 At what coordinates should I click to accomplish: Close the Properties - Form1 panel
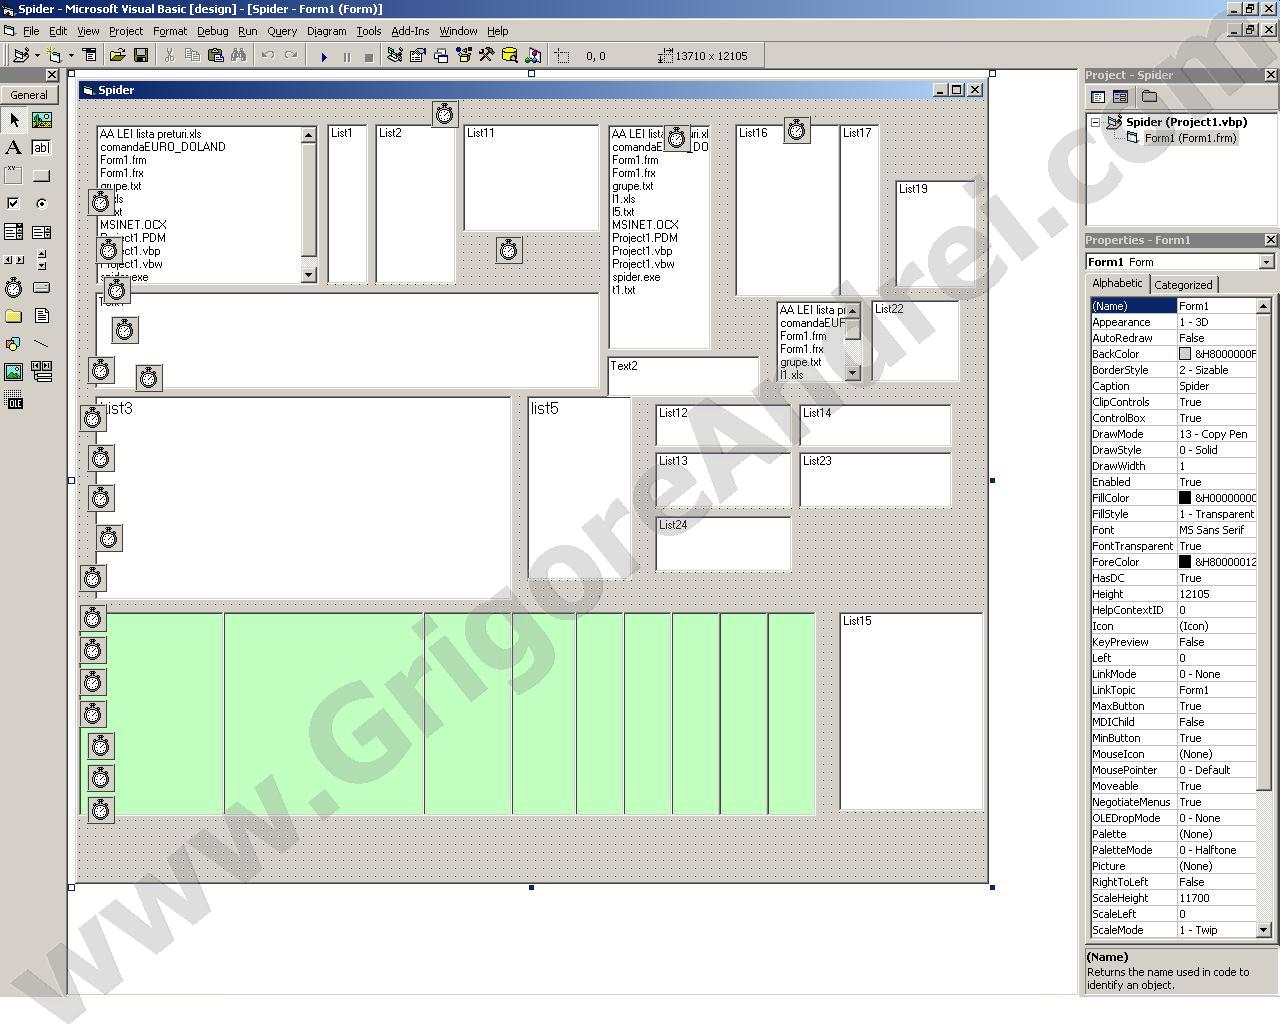coord(1271,240)
